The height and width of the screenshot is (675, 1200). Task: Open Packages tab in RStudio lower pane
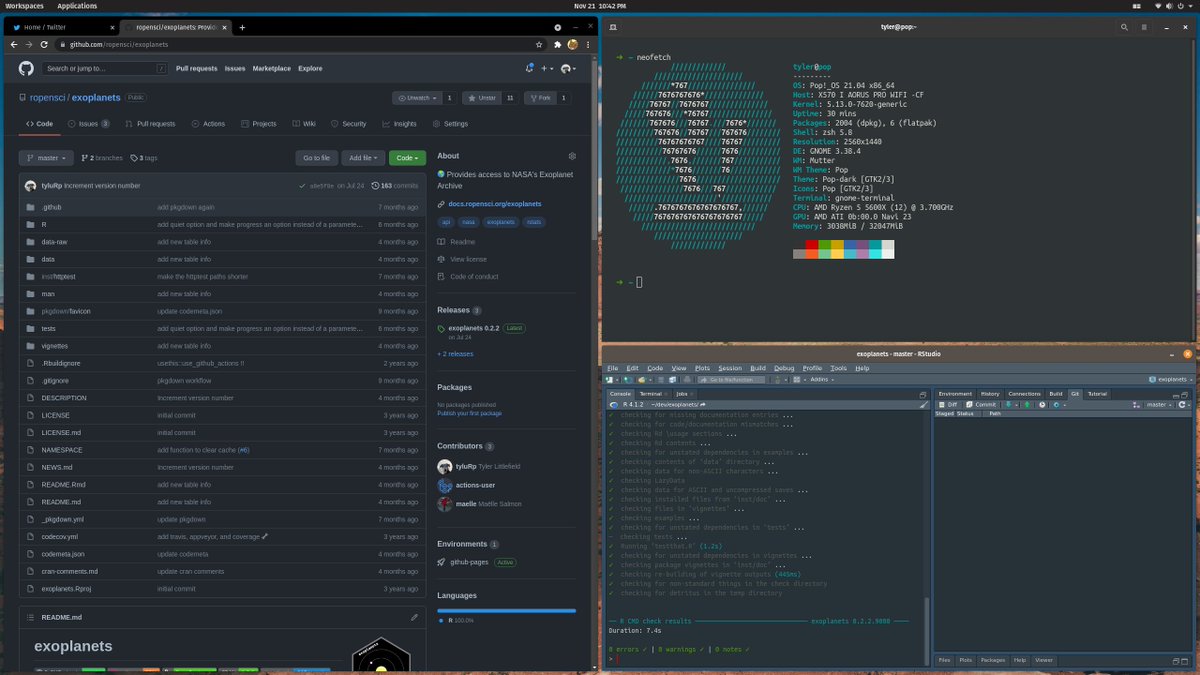[x=993, y=660]
